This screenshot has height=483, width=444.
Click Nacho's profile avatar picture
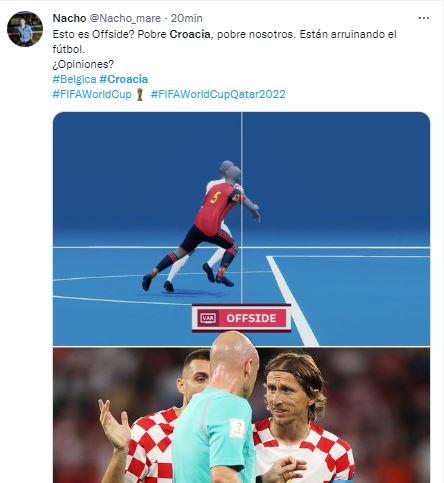point(25,29)
